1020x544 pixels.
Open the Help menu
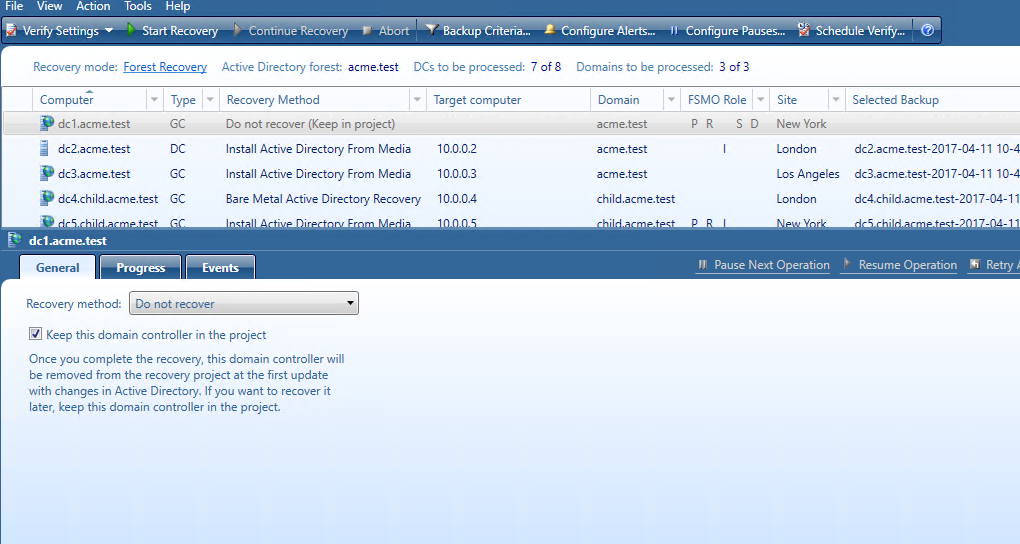coord(178,6)
